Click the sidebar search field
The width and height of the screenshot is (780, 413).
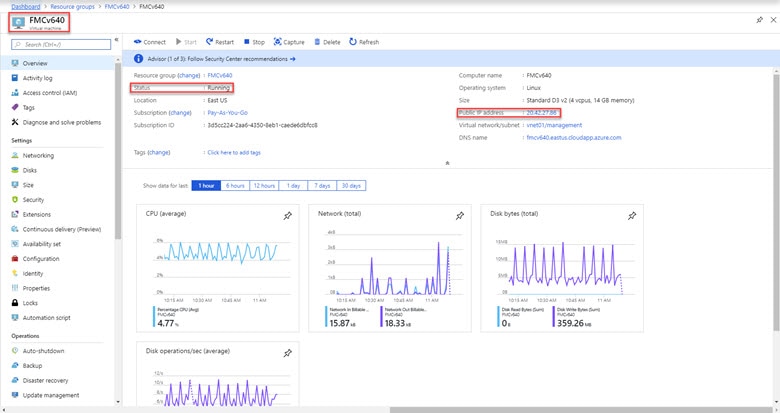point(60,45)
